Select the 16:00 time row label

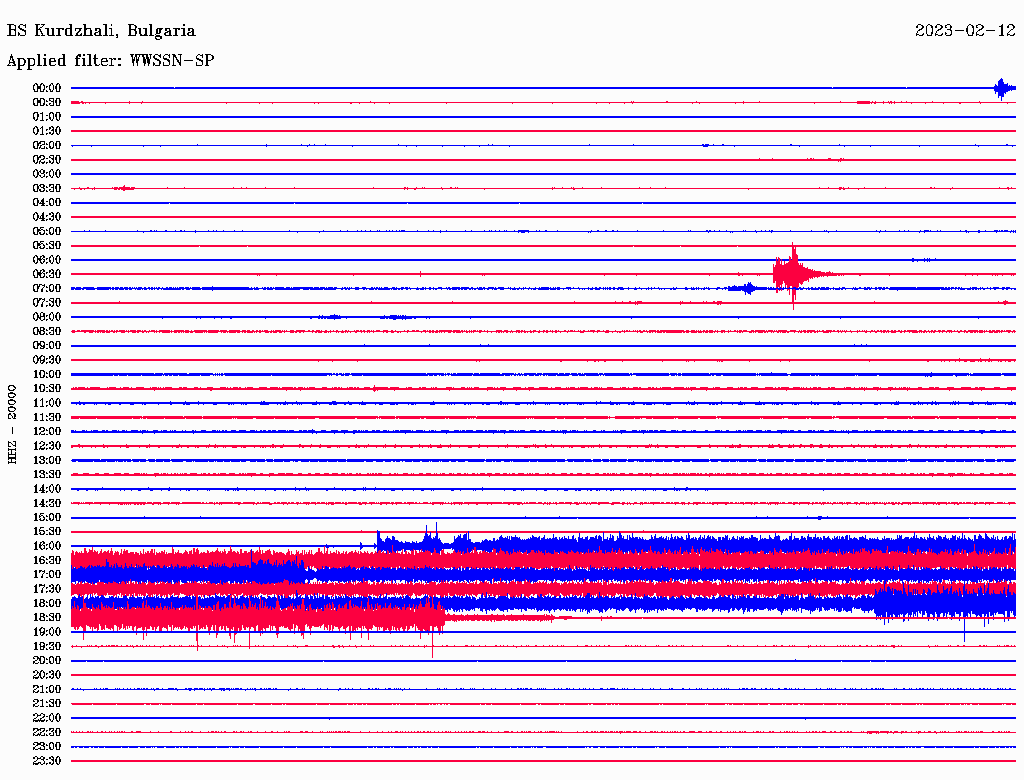[x=47, y=545]
